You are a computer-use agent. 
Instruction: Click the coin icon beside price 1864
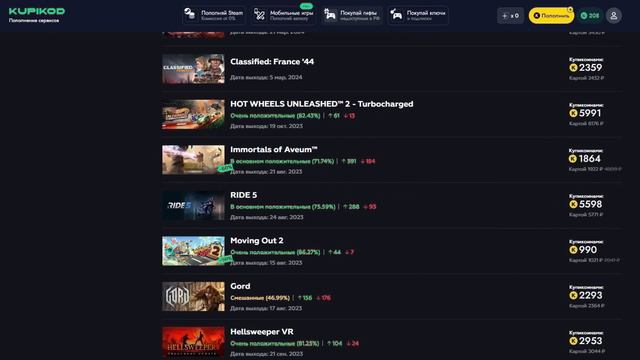[x=573, y=159]
